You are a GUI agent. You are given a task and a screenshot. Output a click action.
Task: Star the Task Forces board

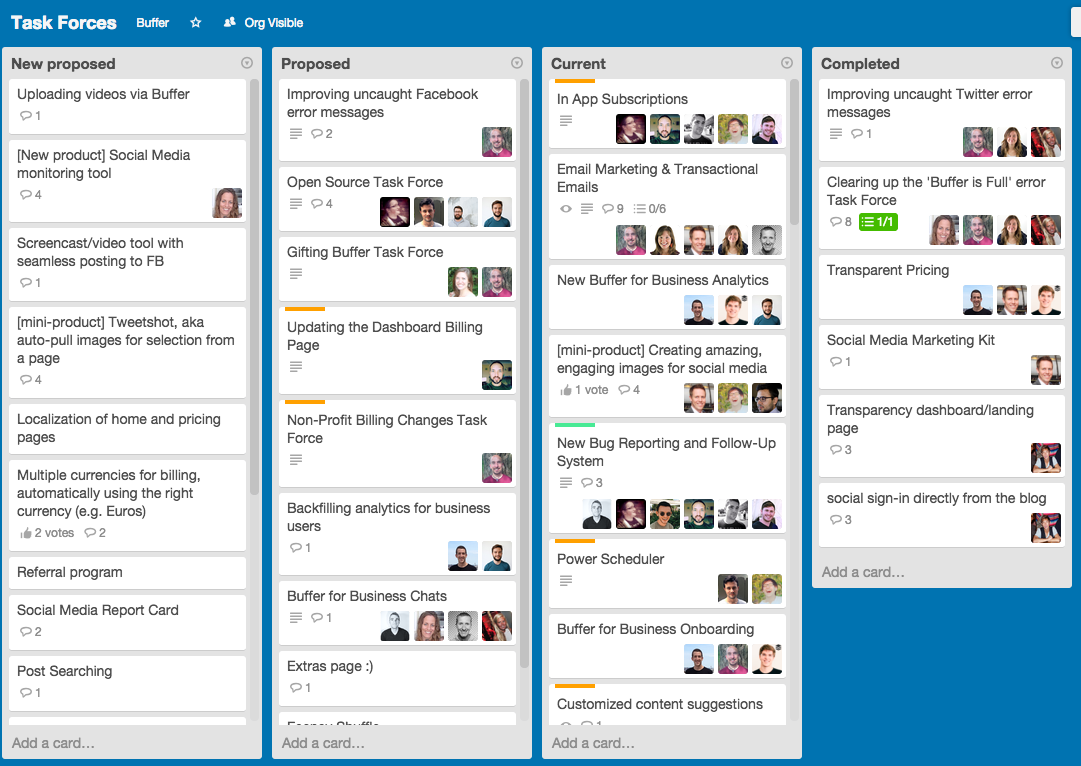point(196,23)
